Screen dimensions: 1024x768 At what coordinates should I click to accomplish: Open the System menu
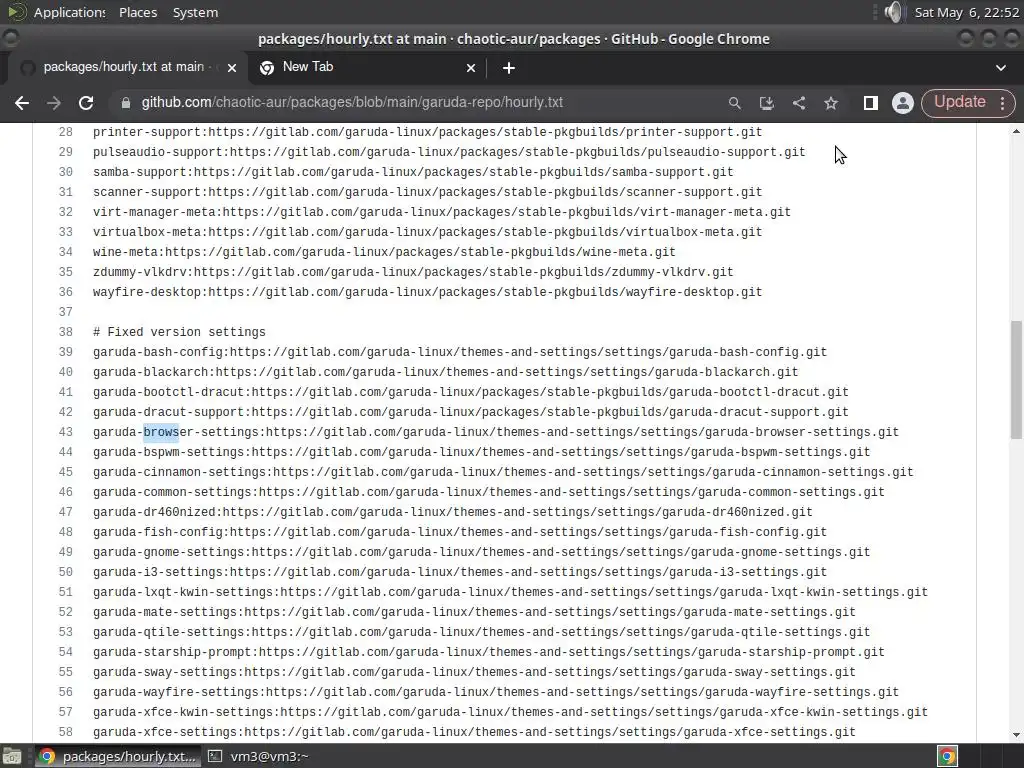tap(195, 12)
